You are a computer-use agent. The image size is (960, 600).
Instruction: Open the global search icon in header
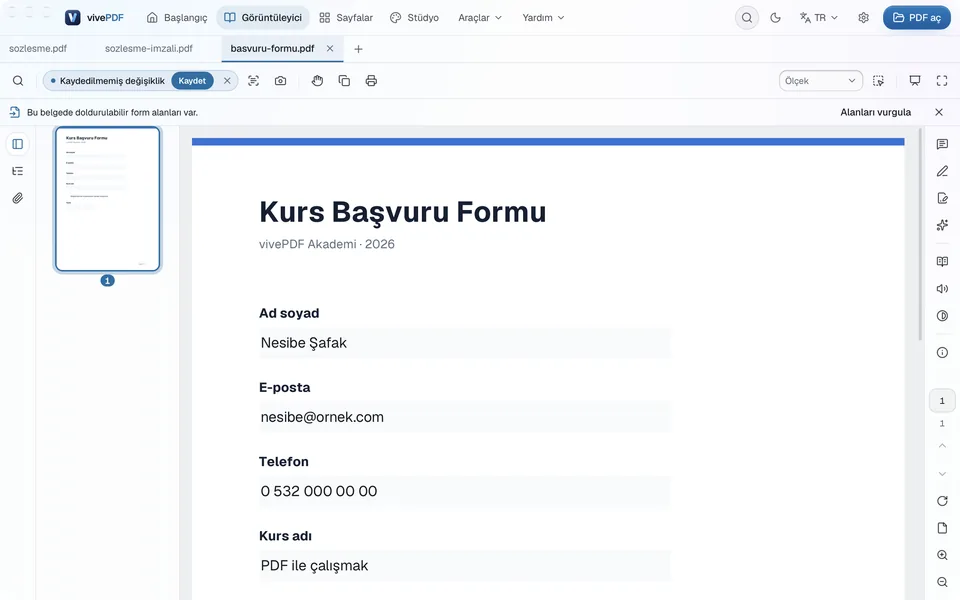click(746, 18)
